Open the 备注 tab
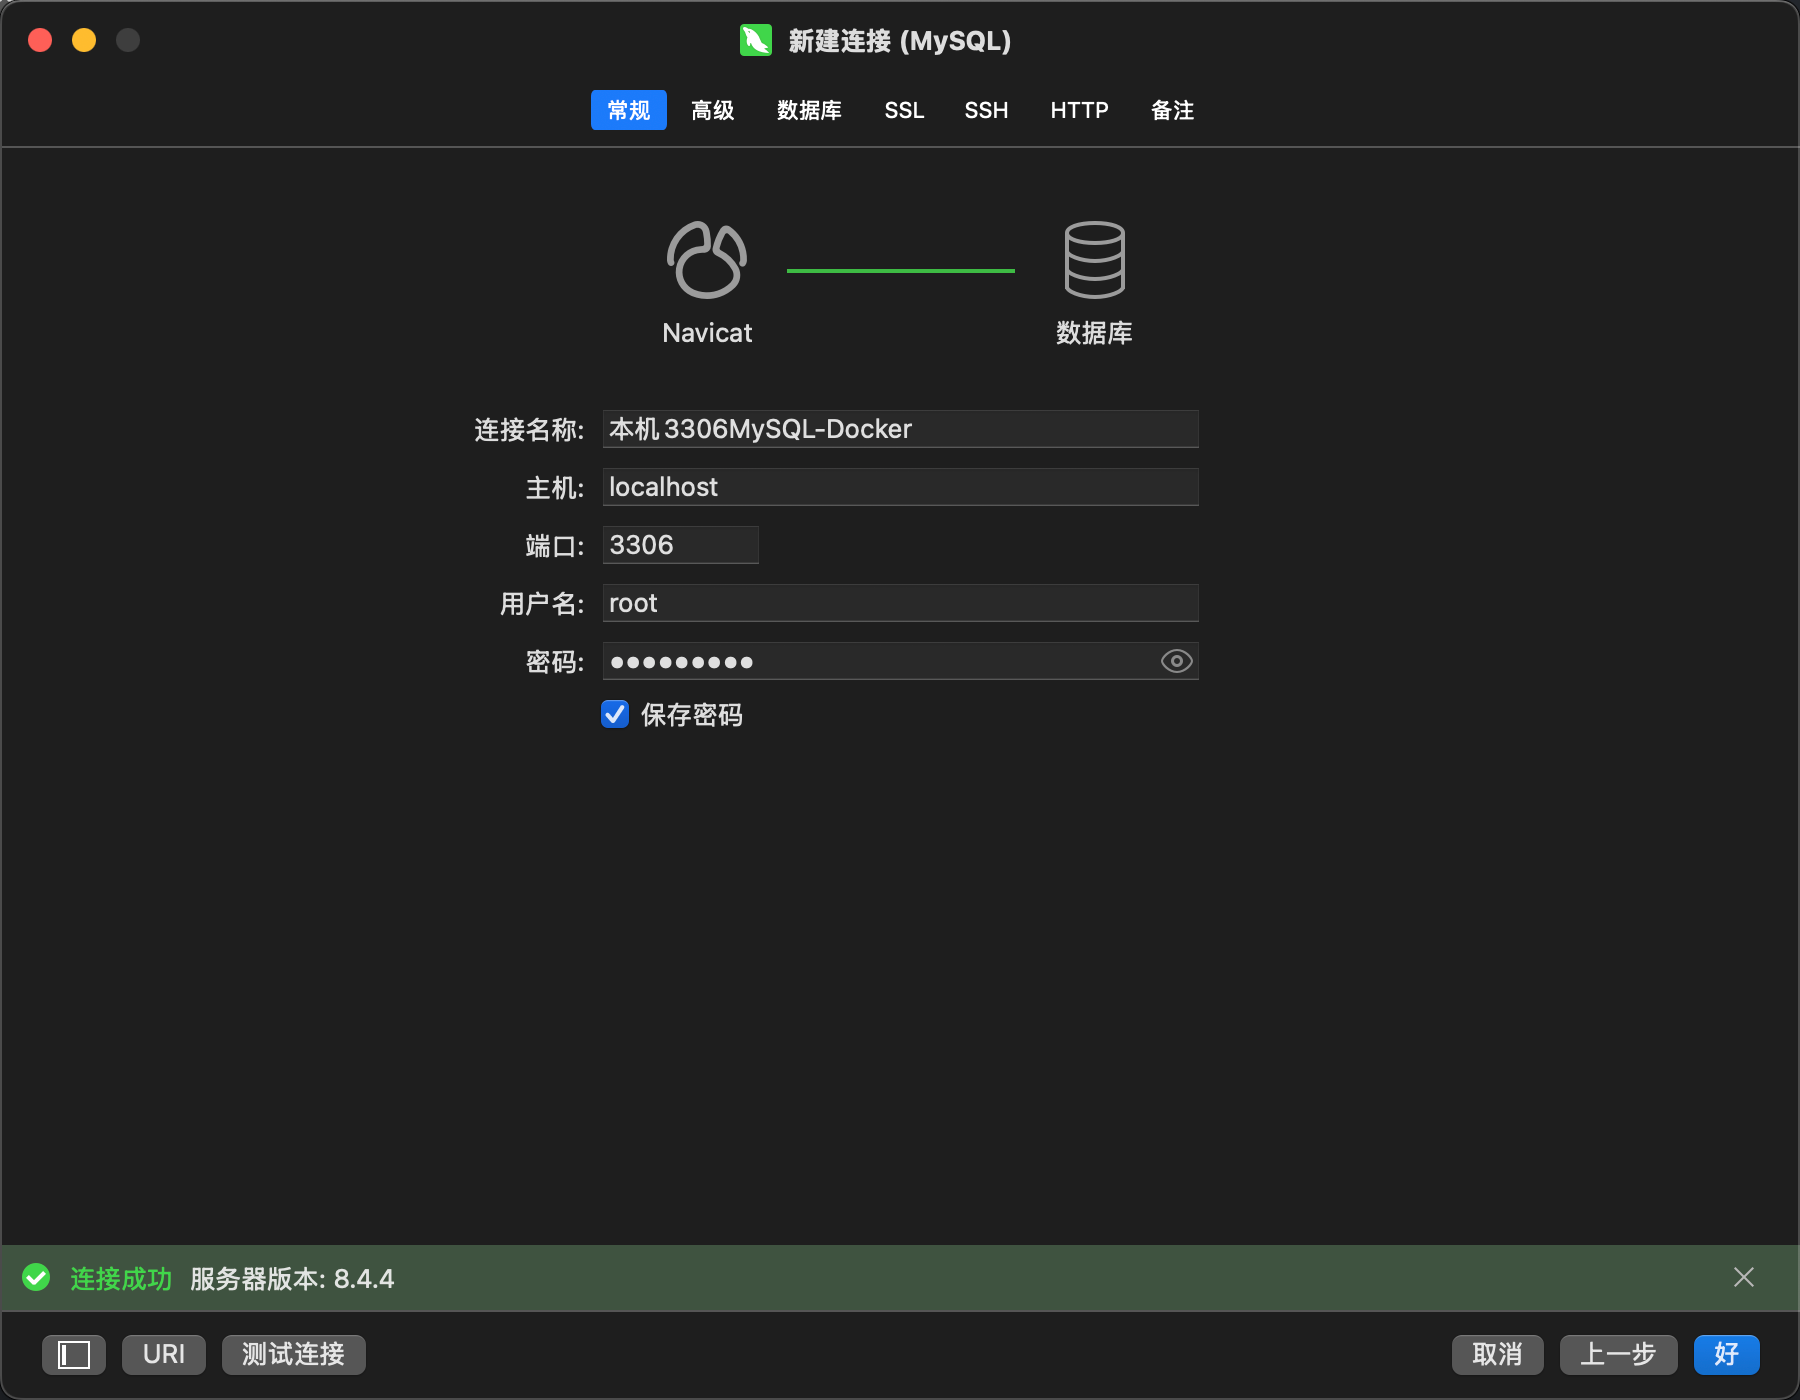The width and height of the screenshot is (1800, 1400). pos(1172,110)
